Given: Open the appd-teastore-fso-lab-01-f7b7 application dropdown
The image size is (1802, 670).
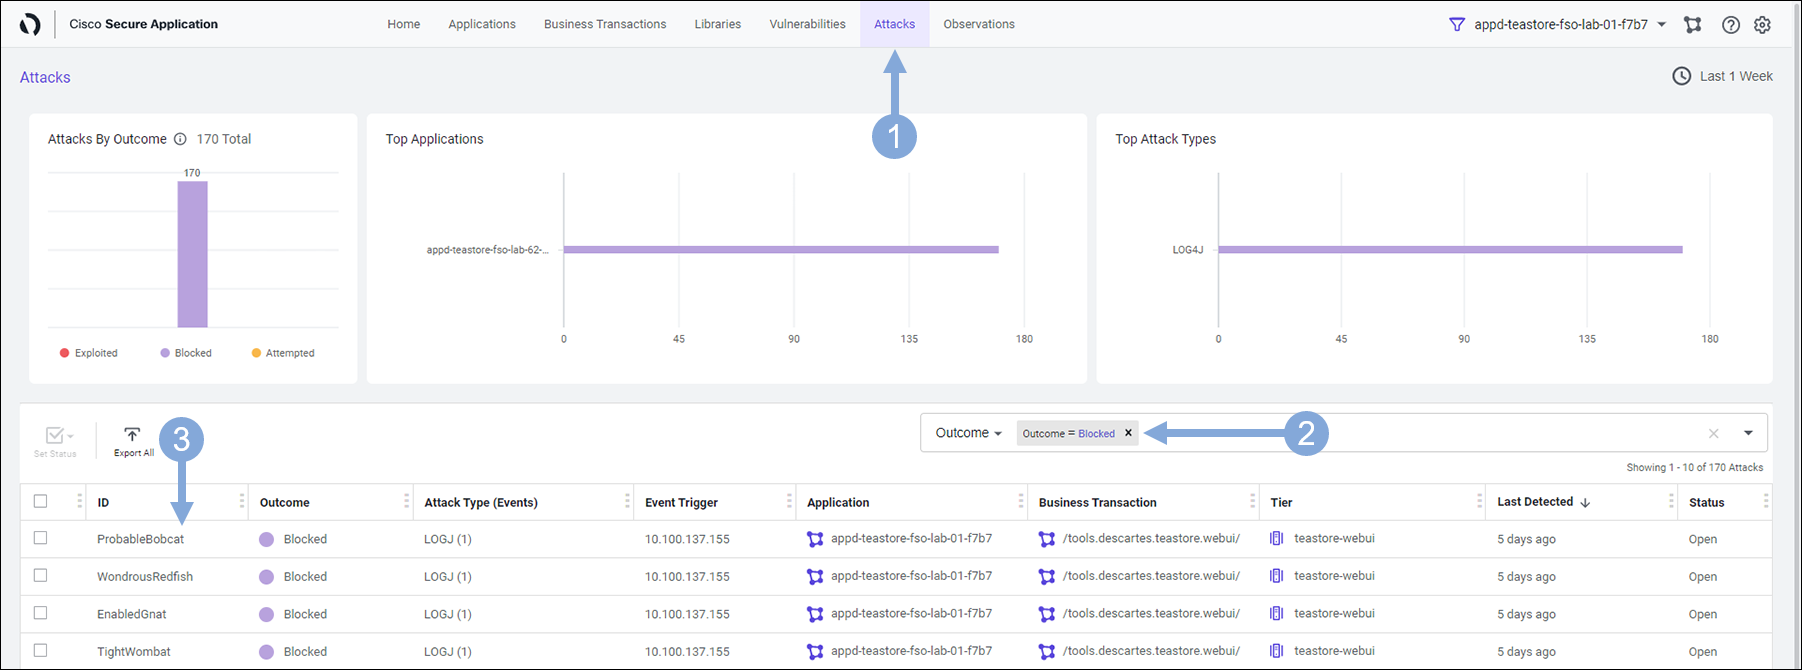Looking at the screenshot, I should click(1661, 24).
